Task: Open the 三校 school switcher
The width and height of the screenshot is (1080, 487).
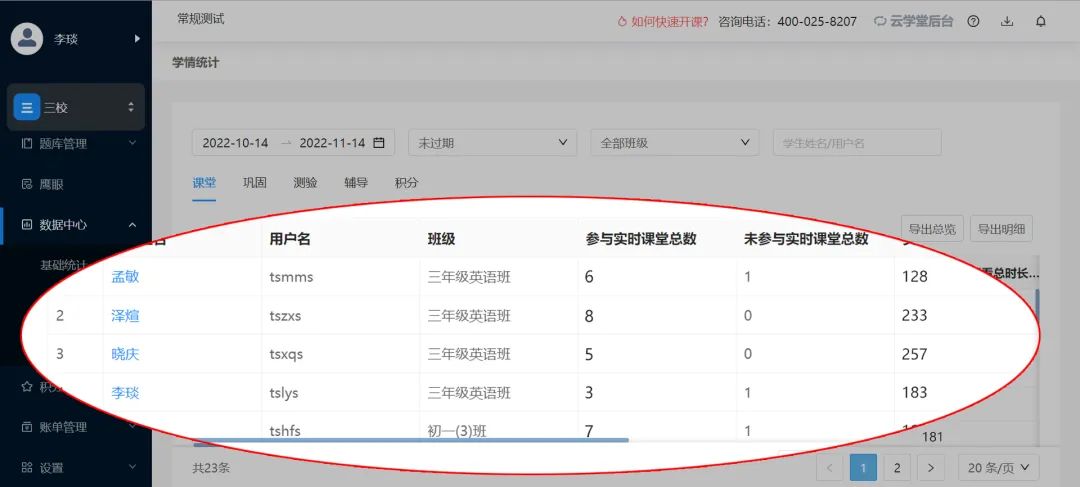Action: click(76, 107)
